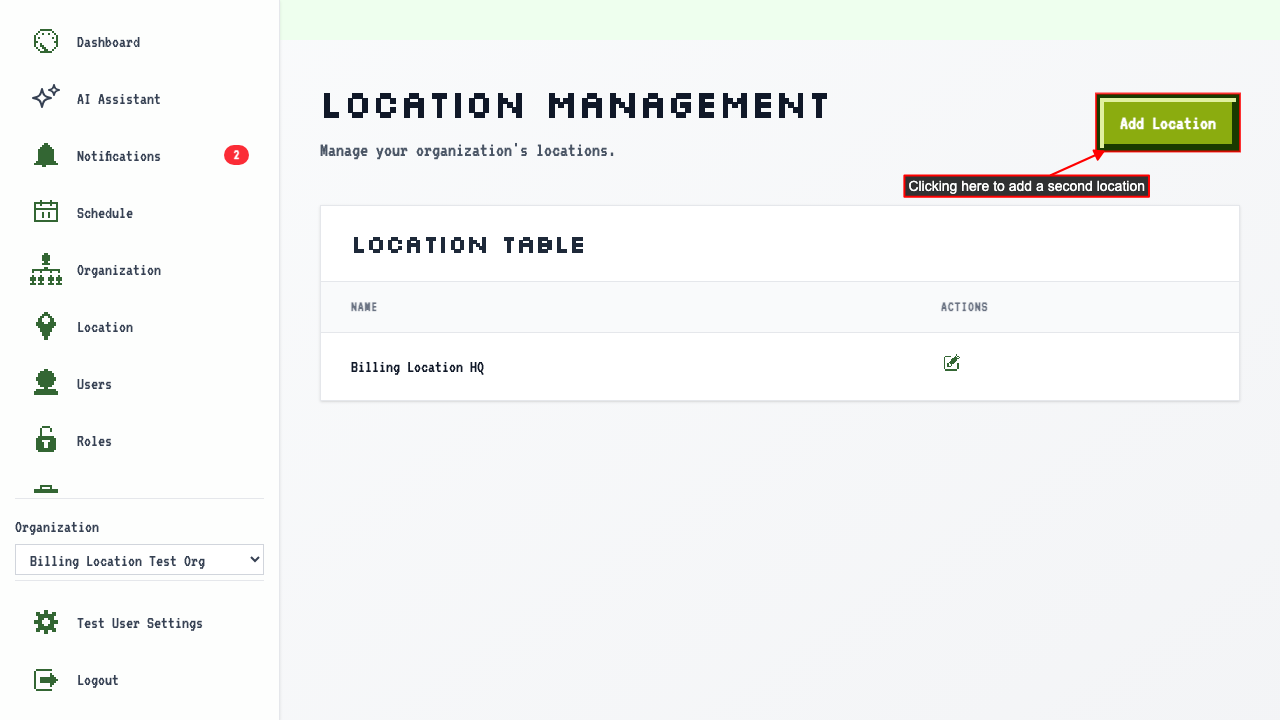Go to Notifications page
1280x720 pixels.
coord(140,156)
